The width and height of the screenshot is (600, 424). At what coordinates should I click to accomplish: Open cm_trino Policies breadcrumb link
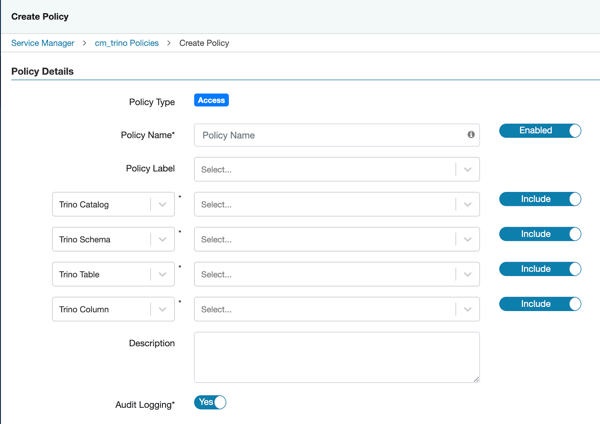click(x=127, y=44)
